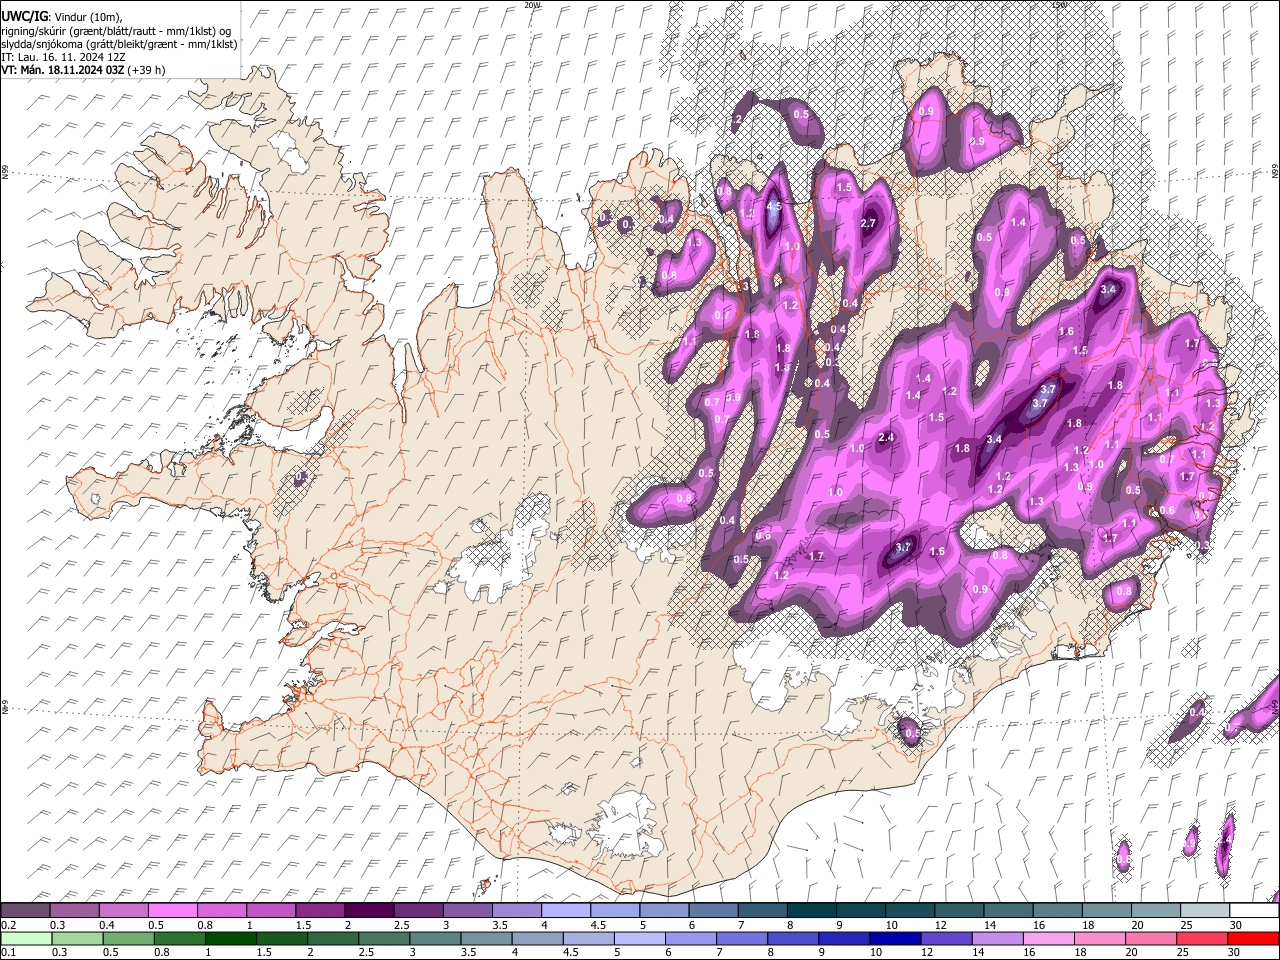Click the 'VT: Mán. 18.11.2024 03Z' line
The width and height of the screenshot is (1280, 960).
[x=64, y=70]
